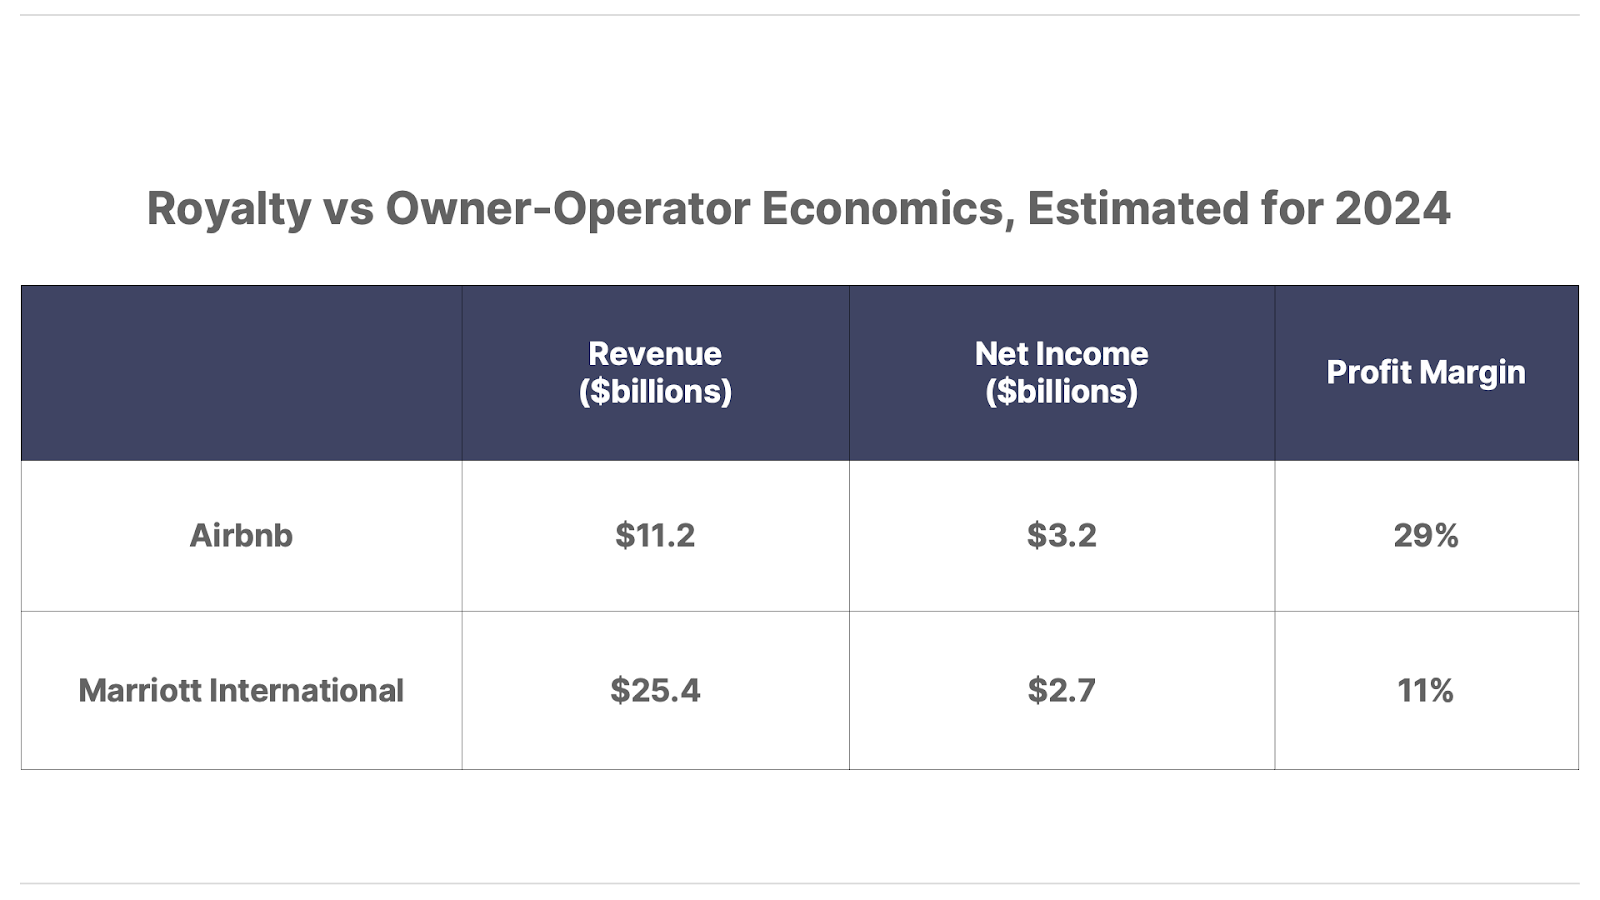This screenshot has width=1600, height=900.
Task: Click the Profit Margin column header
Action: (1425, 372)
